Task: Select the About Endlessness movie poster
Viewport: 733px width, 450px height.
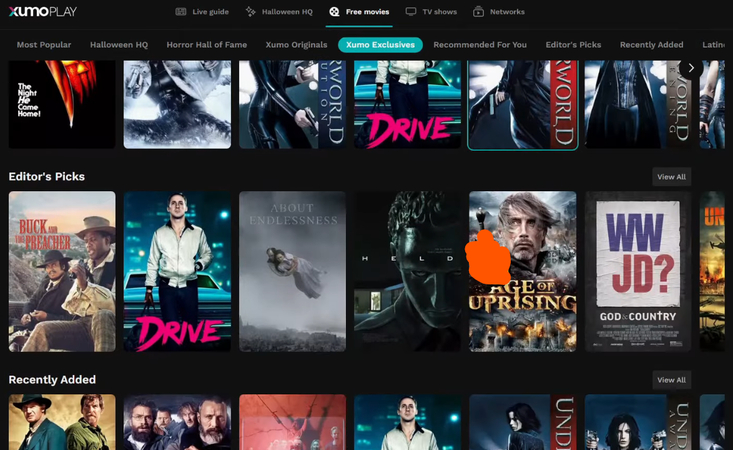Action: [292, 271]
